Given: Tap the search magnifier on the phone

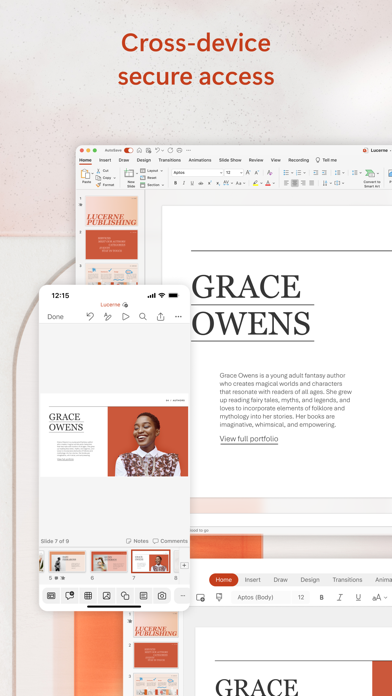Looking at the screenshot, I should click(x=143, y=316).
